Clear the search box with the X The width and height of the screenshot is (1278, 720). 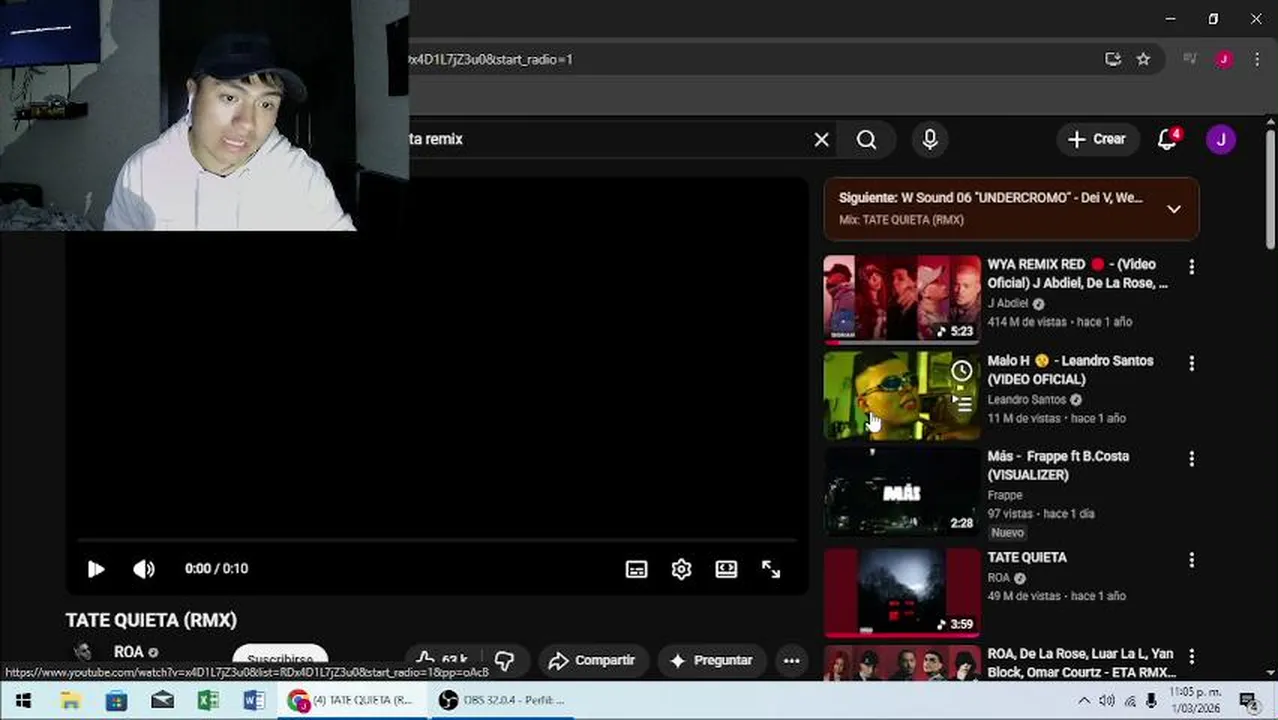tap(821, 140)
